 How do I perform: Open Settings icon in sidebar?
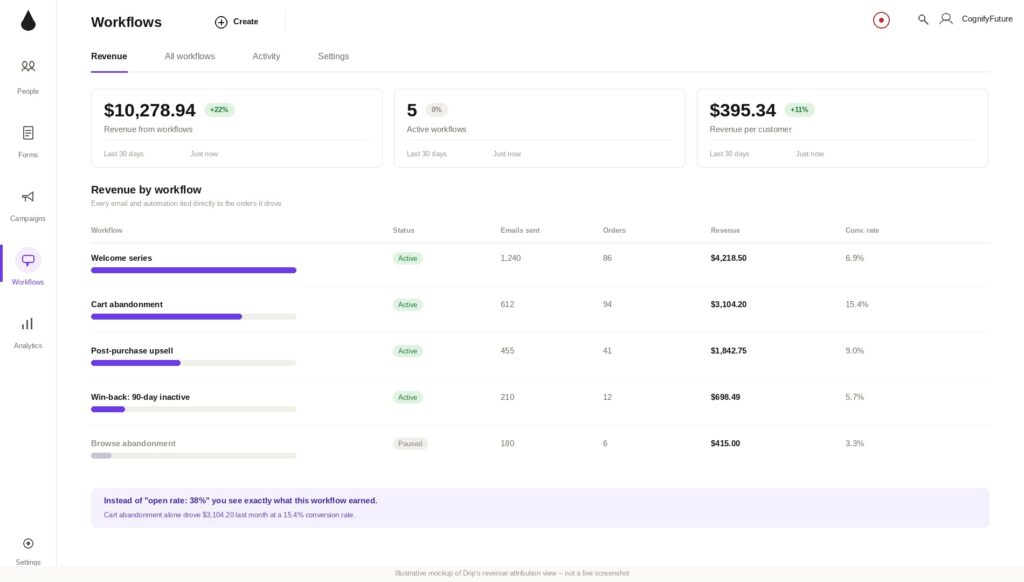click(x=28, y=543)
